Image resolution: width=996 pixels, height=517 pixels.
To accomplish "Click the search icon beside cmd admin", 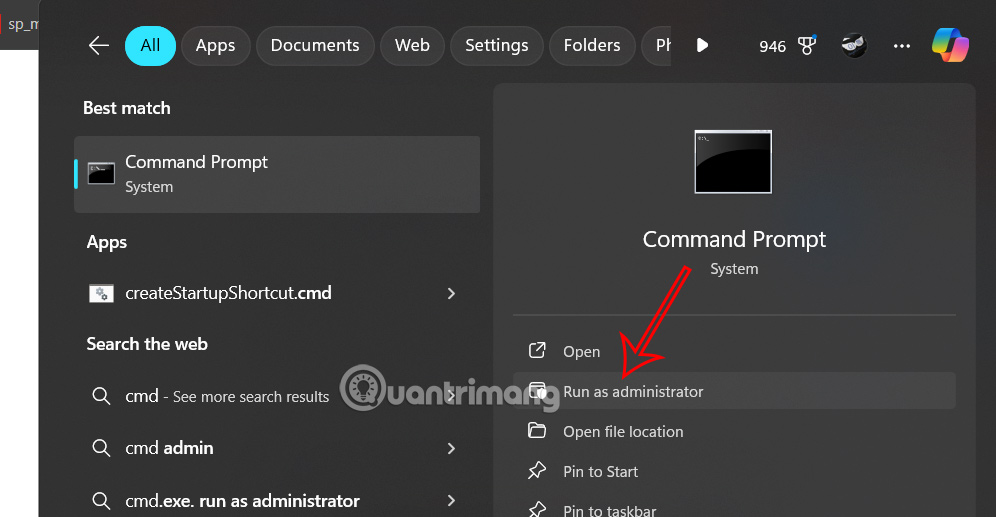I will pos(101,448).
